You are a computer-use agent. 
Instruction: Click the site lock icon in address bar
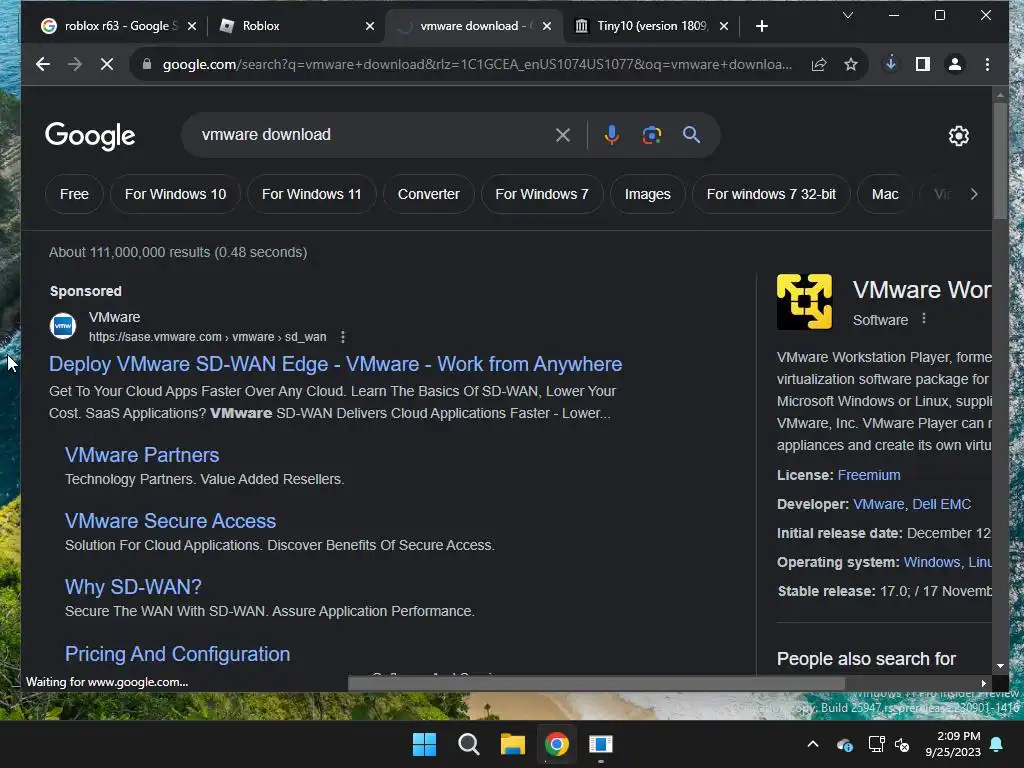[147, 64]
